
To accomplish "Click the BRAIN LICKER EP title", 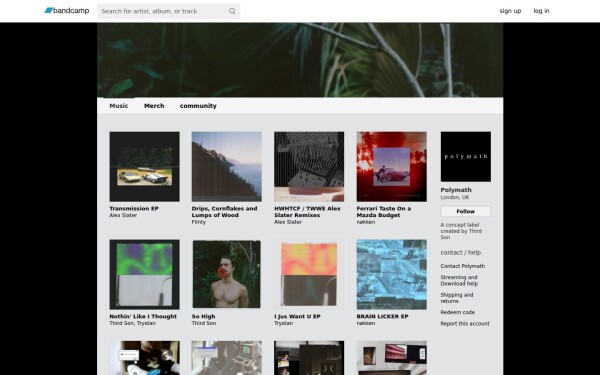I will tap(382, 316).
